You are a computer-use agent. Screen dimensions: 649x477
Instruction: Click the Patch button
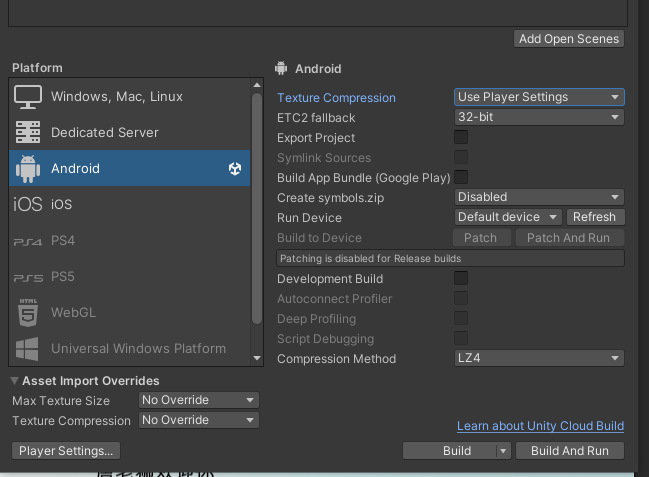(481, 238)
